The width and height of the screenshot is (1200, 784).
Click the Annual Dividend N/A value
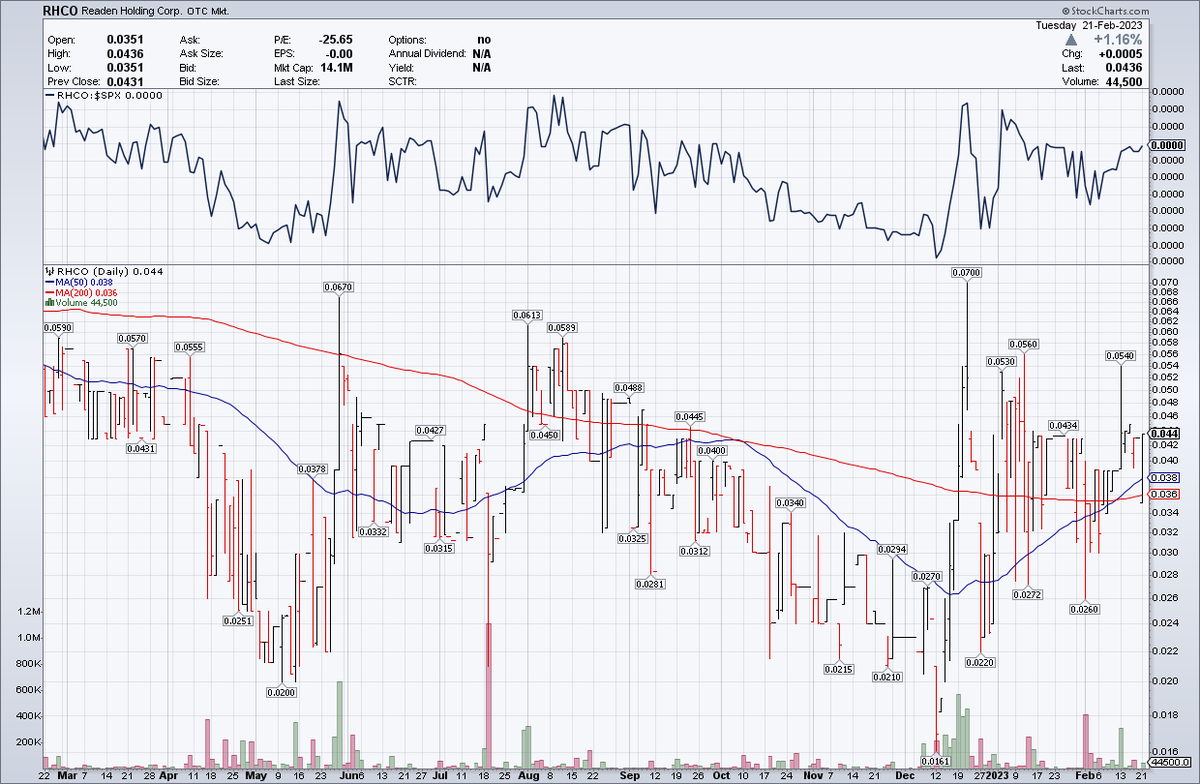click(x=482, y=53)
